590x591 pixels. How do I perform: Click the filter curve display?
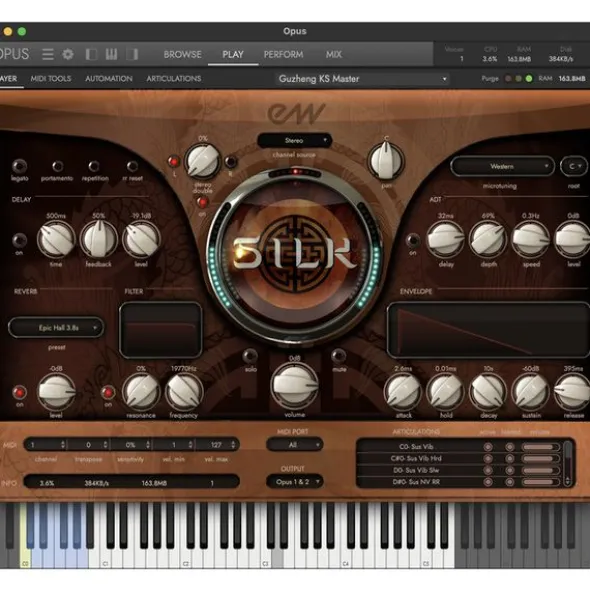click(x=161, y=330)
